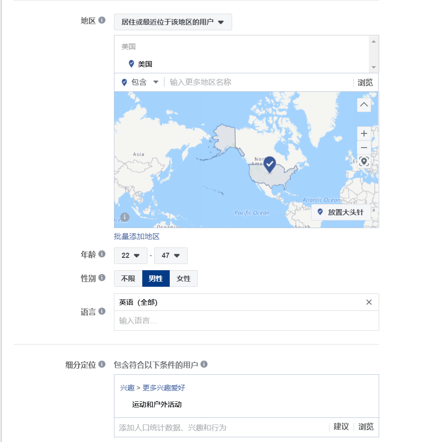The width and height of the screenshot is (436, 444).
Task: Click the info icon next to 语言
Action: pyautogui.click(x=102, y=311)
